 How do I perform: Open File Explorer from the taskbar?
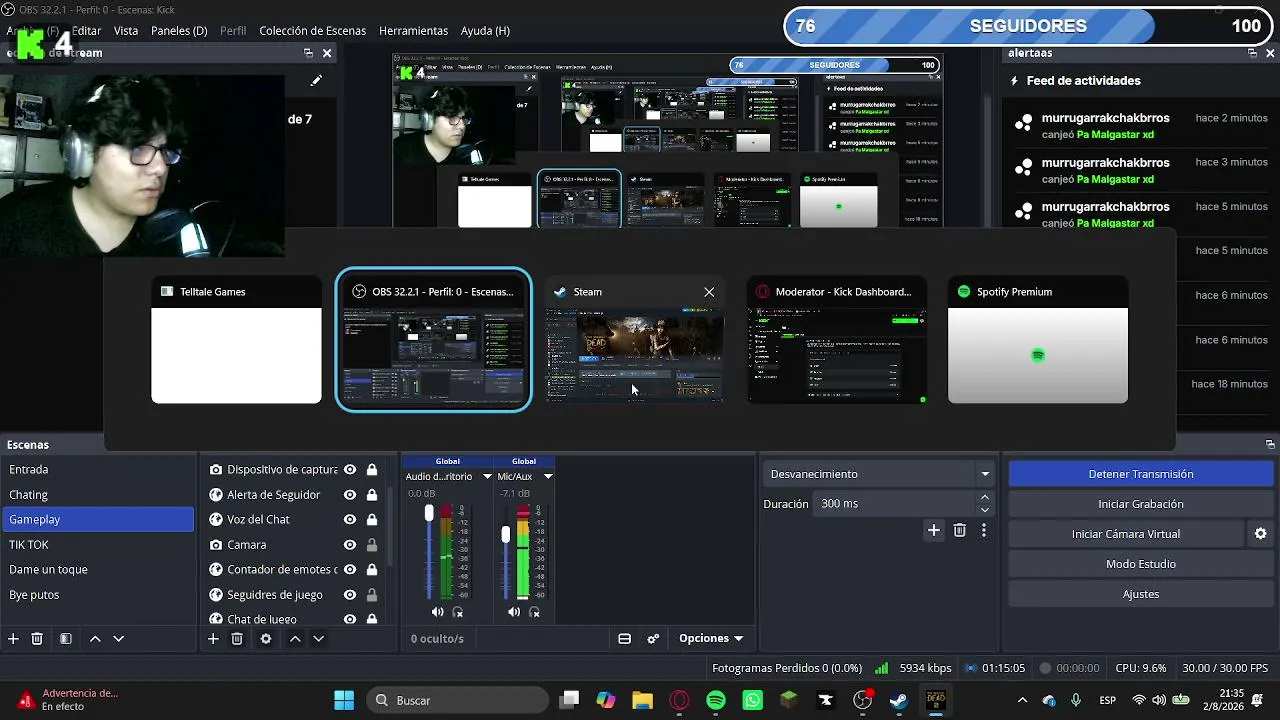point(642,700)
